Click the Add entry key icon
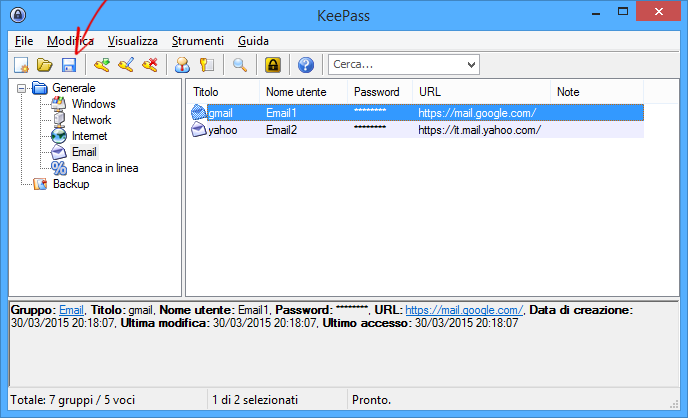The image size is (688, 418). pos(102,65)
